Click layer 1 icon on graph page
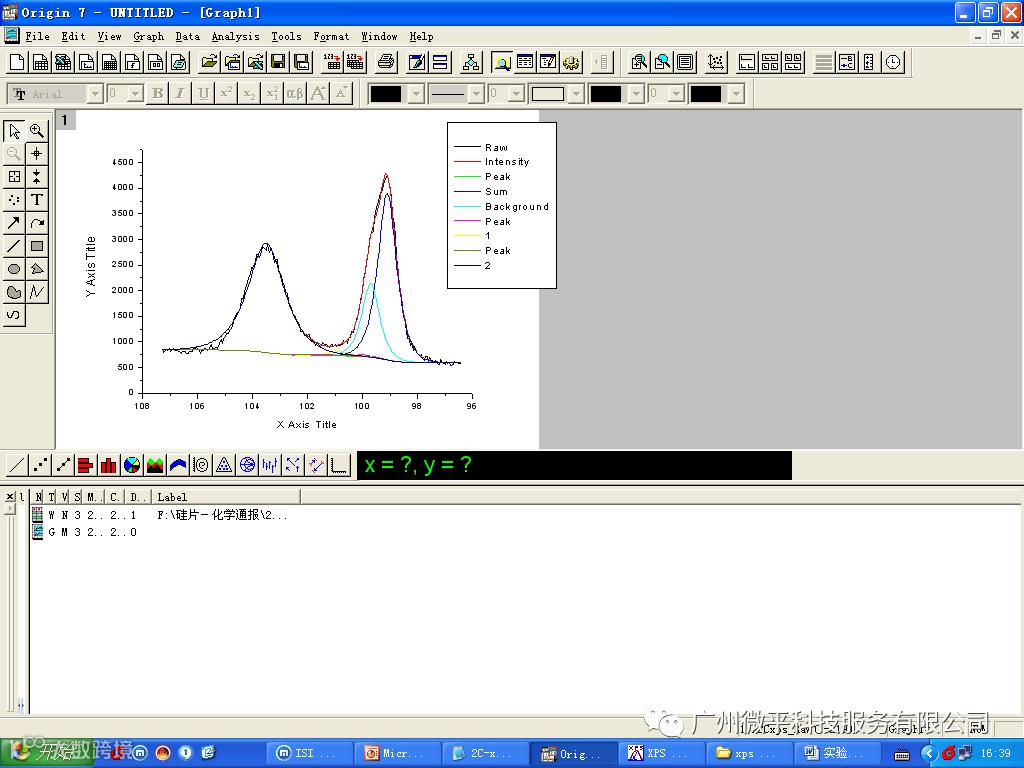Image resolution: width=1024 pixels, height=768 pixels. pos(65,120)
